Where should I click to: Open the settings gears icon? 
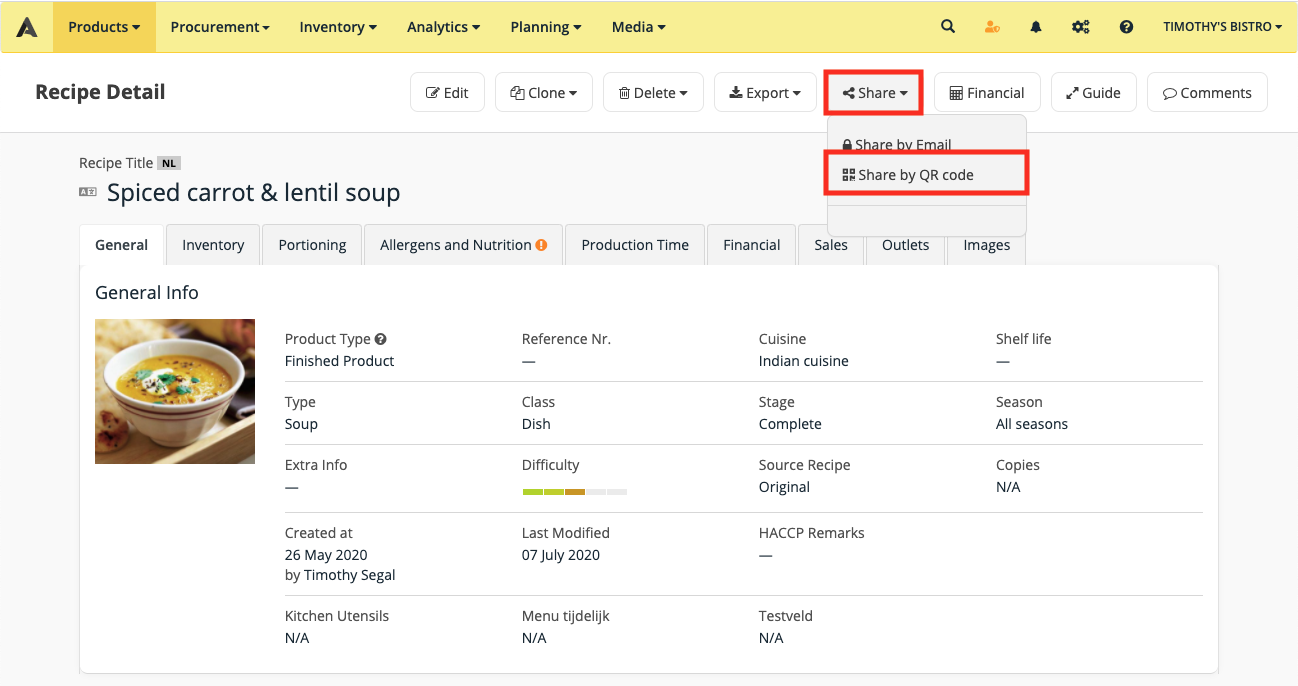[x=1081, y=27]
